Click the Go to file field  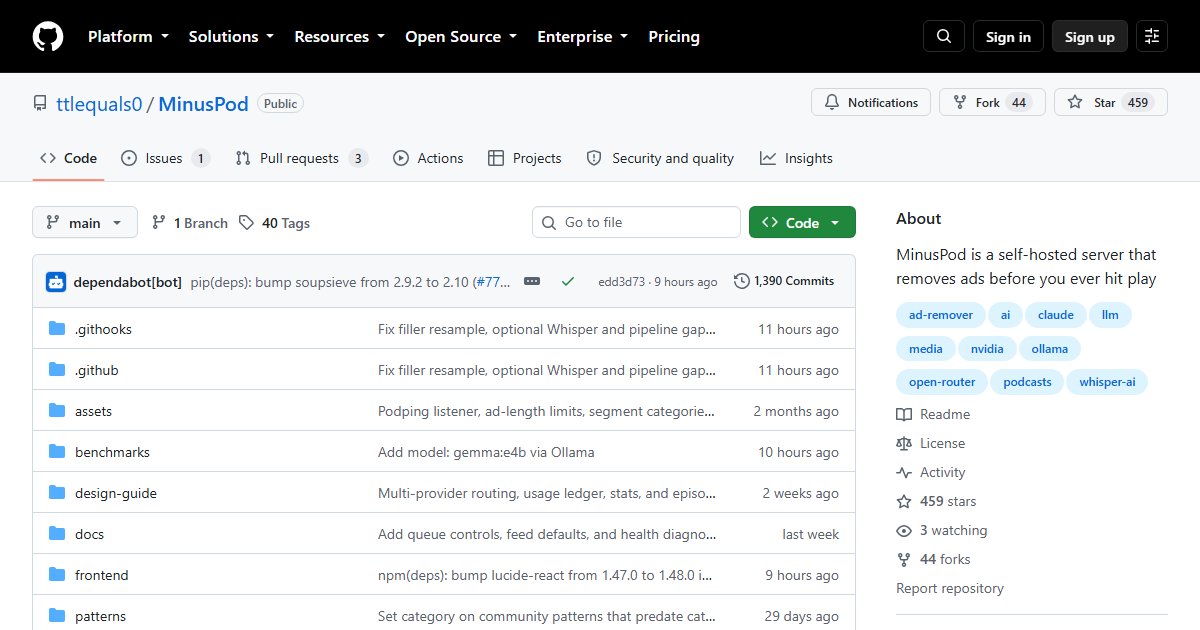[x=636, y=223]
